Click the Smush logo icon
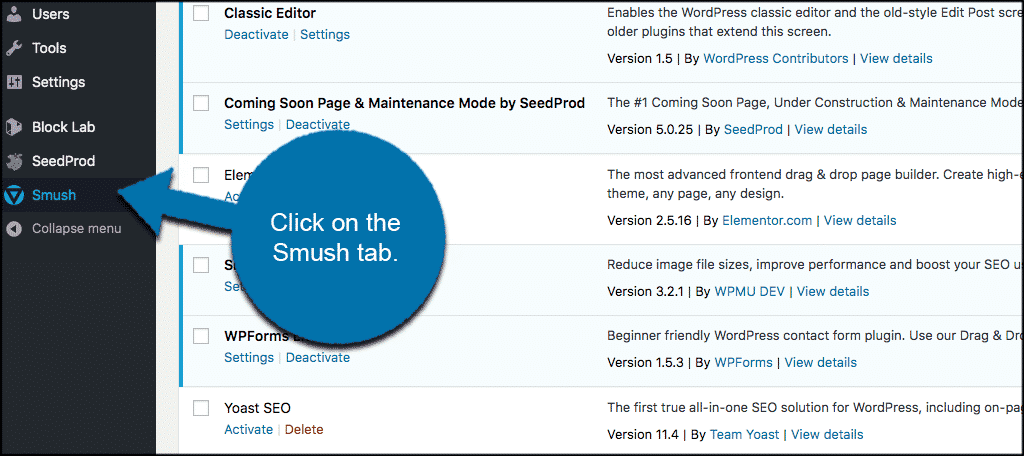 [14, 195]
